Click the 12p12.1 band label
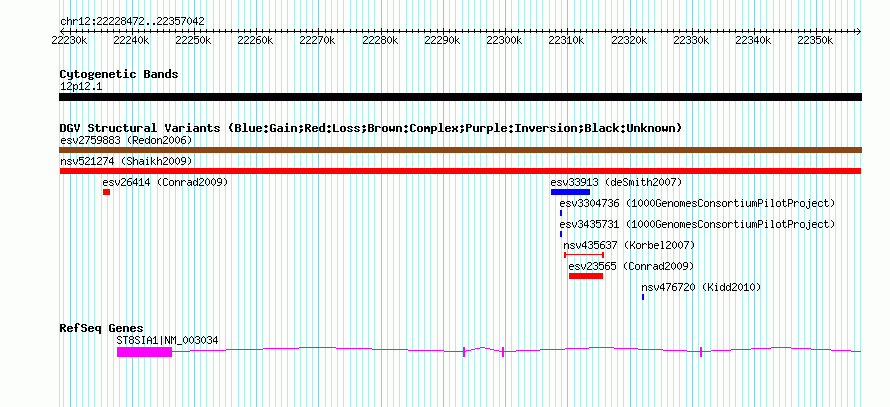 pyautogui.click(x=81, y=87)
